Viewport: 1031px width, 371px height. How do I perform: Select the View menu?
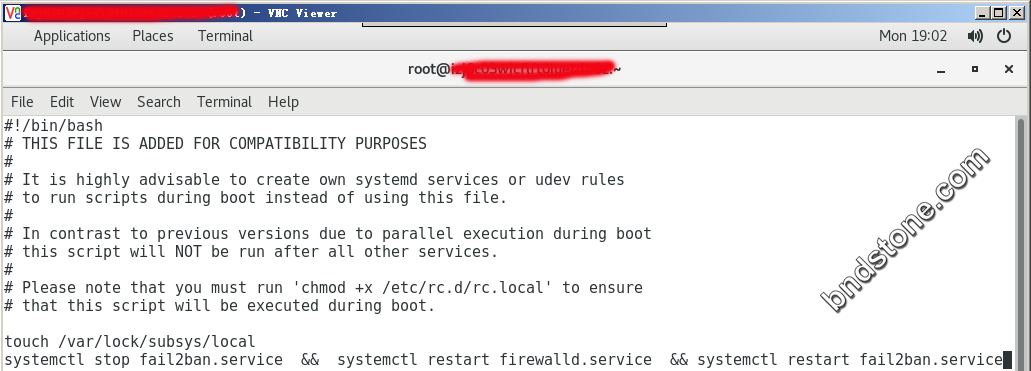105,102
